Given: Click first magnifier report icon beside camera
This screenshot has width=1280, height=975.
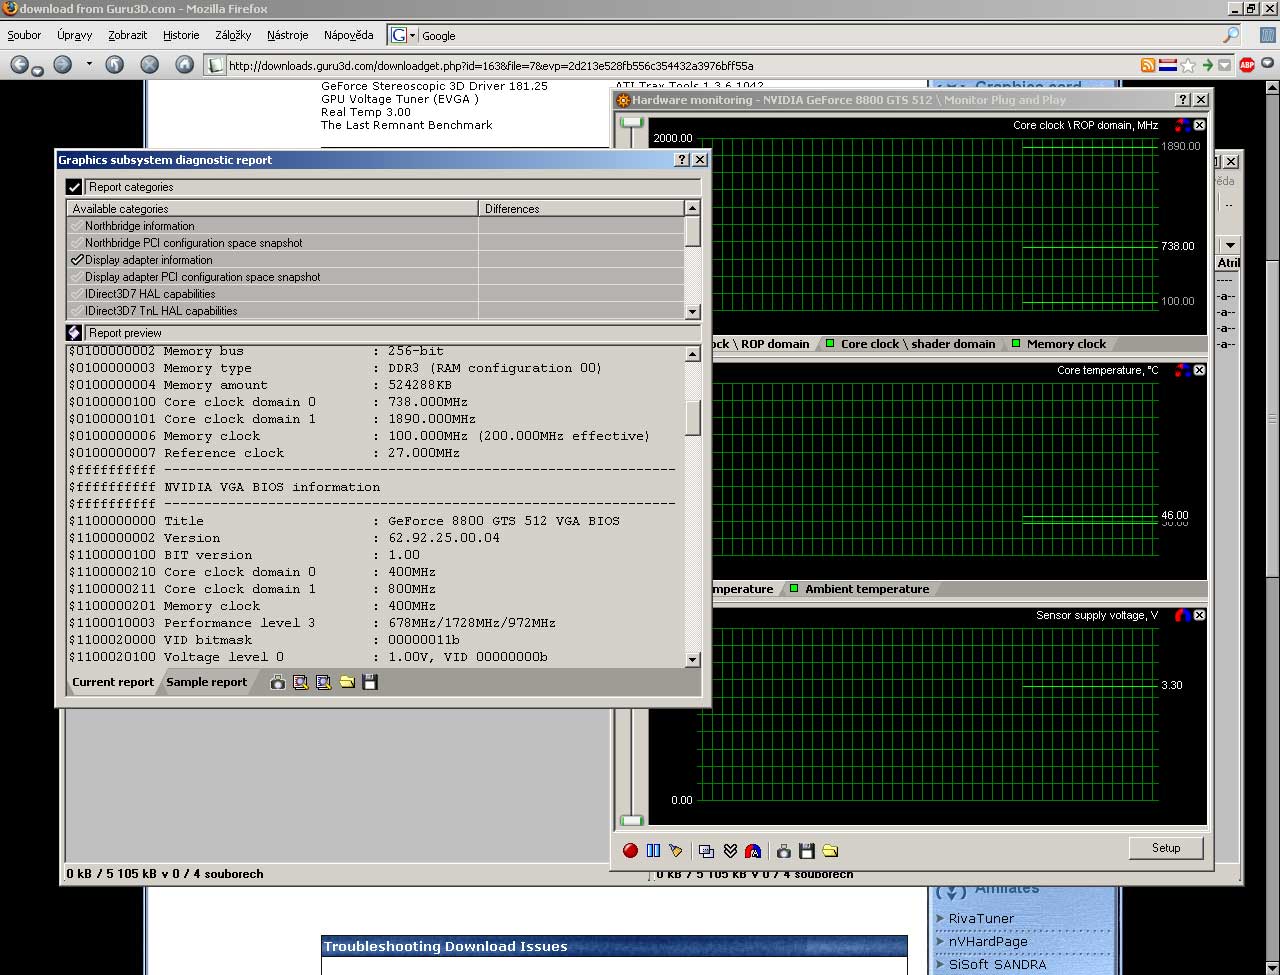Looking at the screenshot, I should 300,682.
